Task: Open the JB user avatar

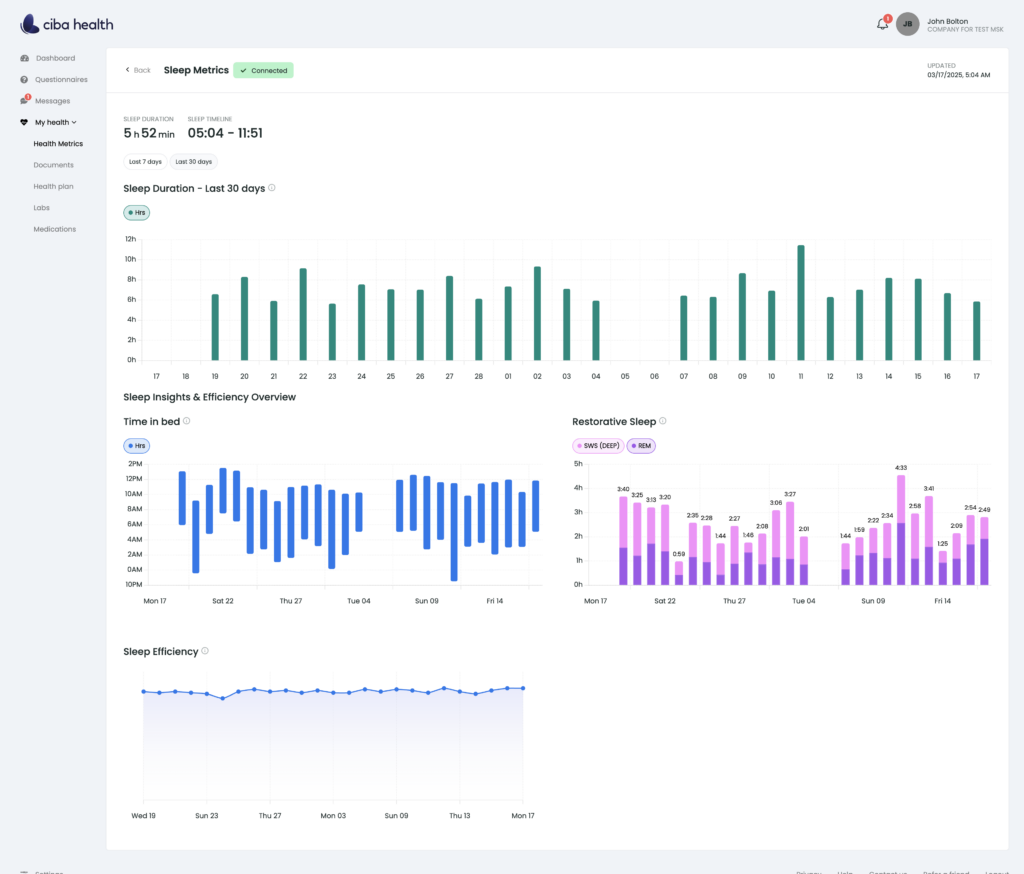Action: point(907,24)
